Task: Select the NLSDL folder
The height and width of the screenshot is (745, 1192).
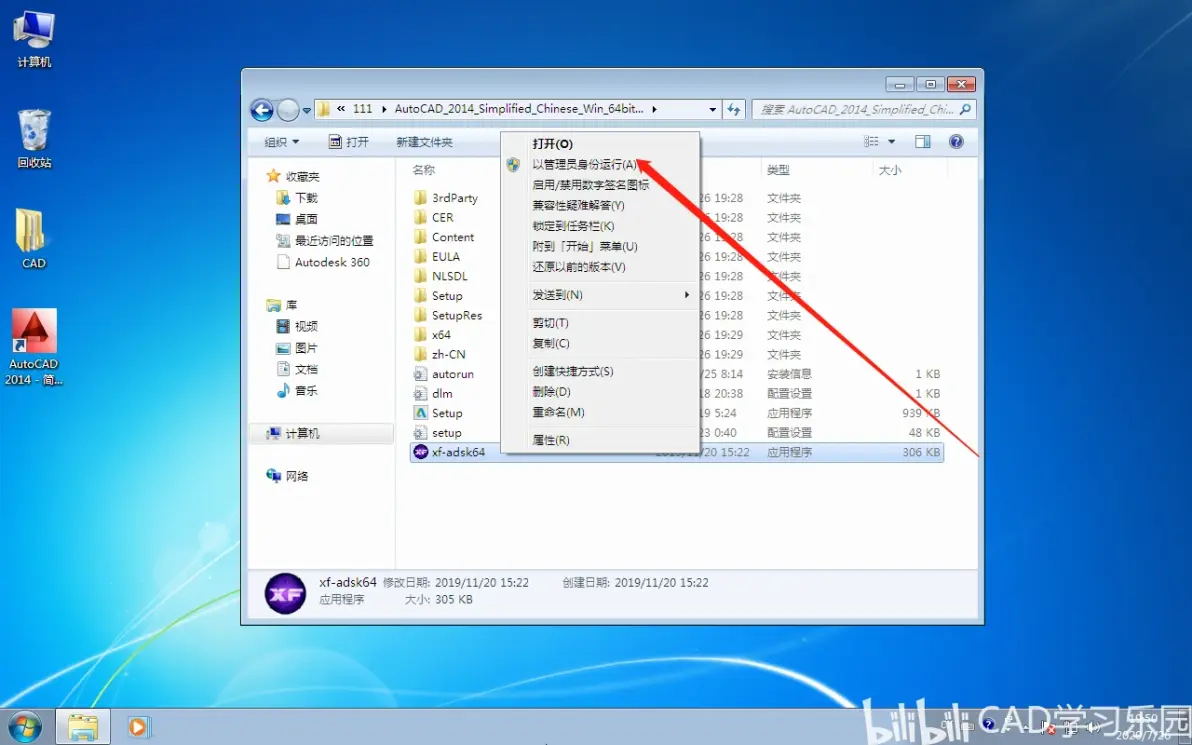Action: click(x=441, y=276)
